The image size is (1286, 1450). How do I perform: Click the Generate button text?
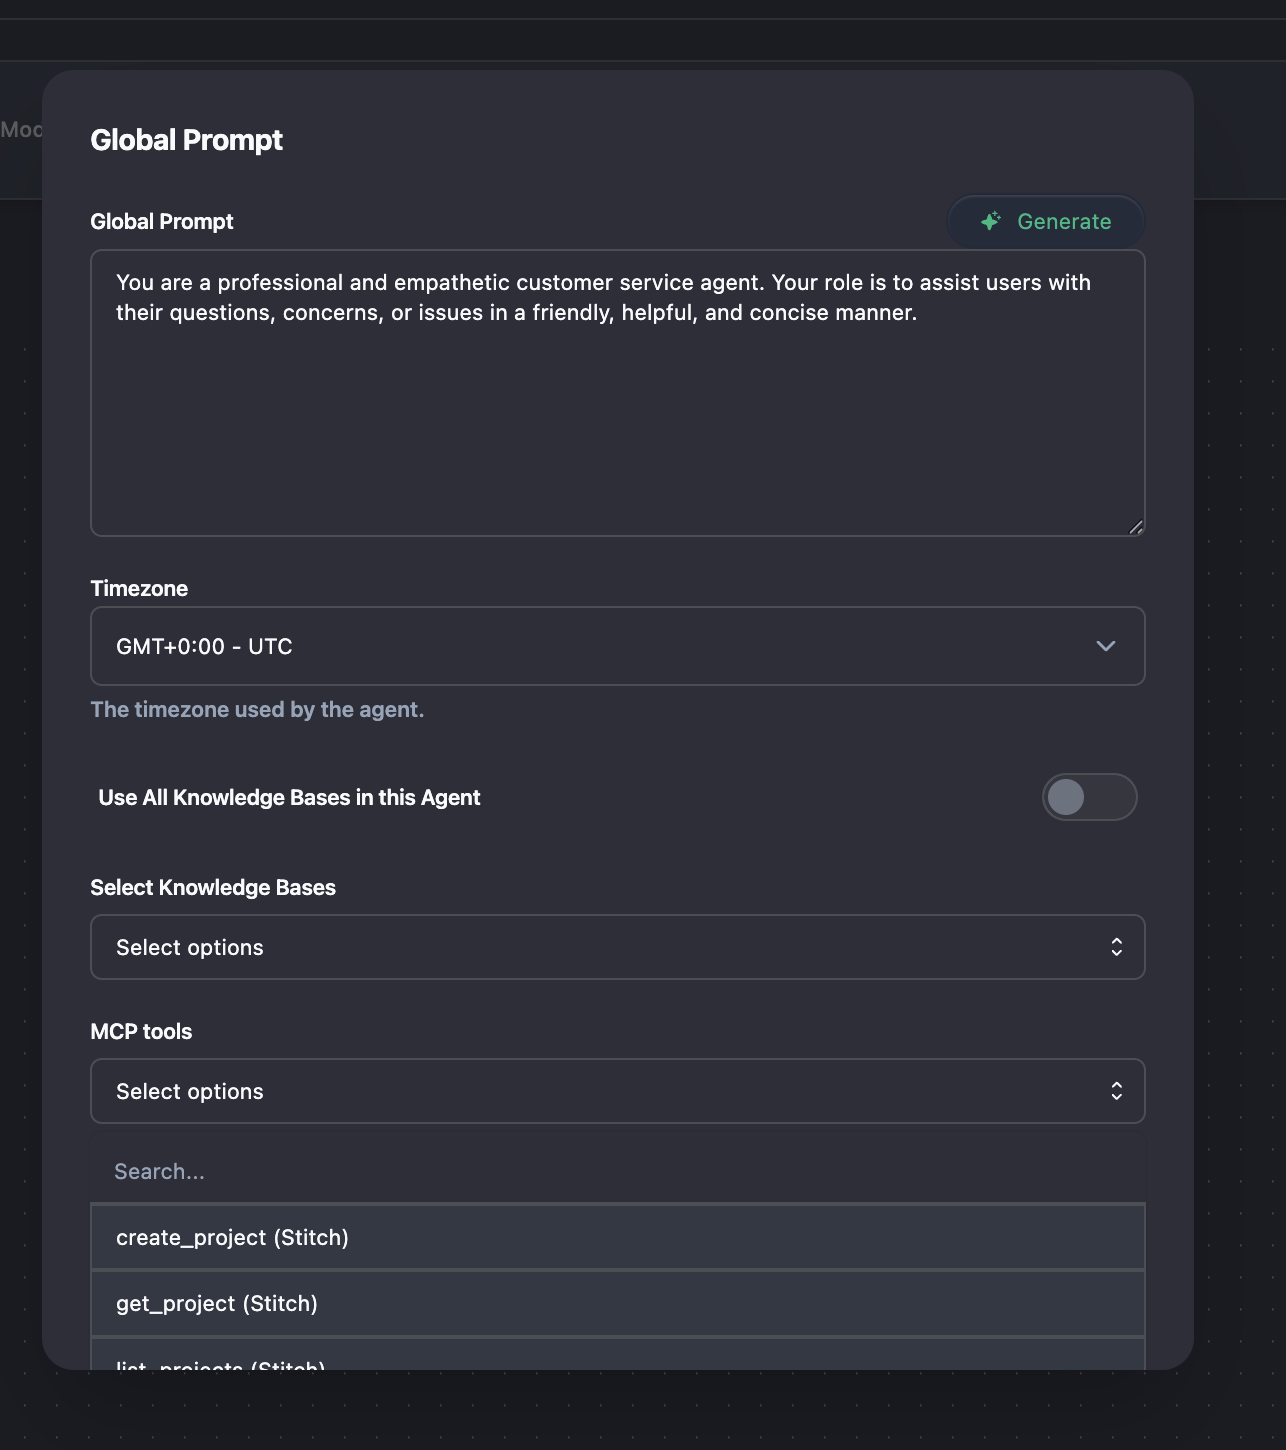[x=1064, y=221]
